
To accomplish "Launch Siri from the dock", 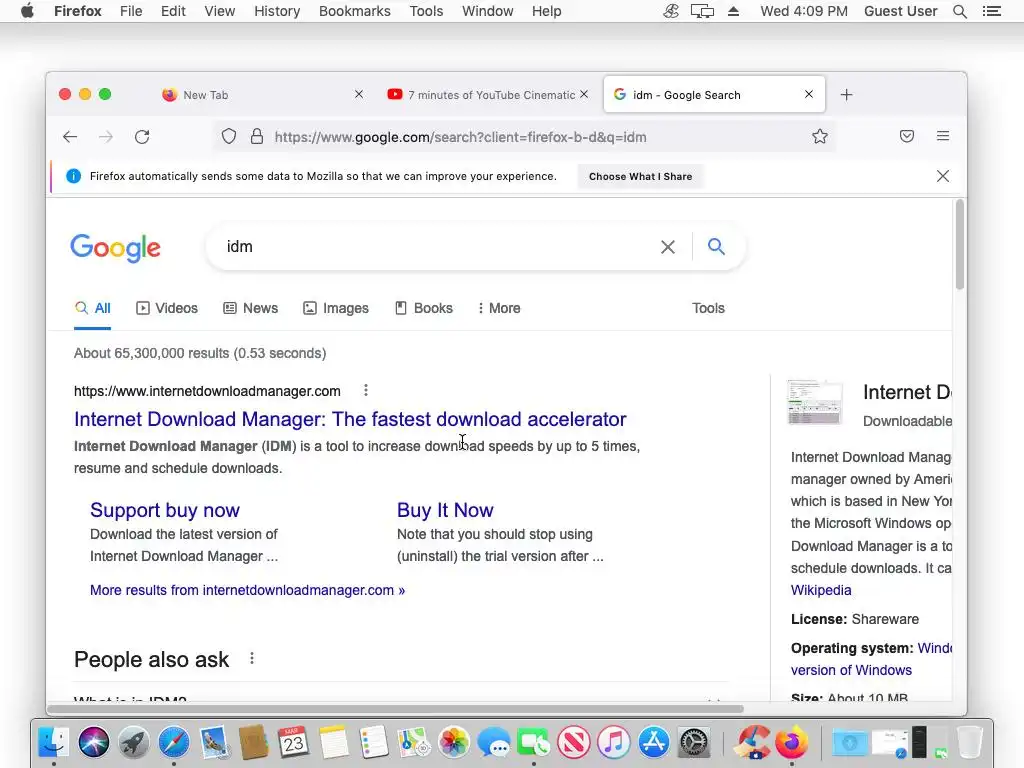I will pyautogui.click(x=93, y=742).
